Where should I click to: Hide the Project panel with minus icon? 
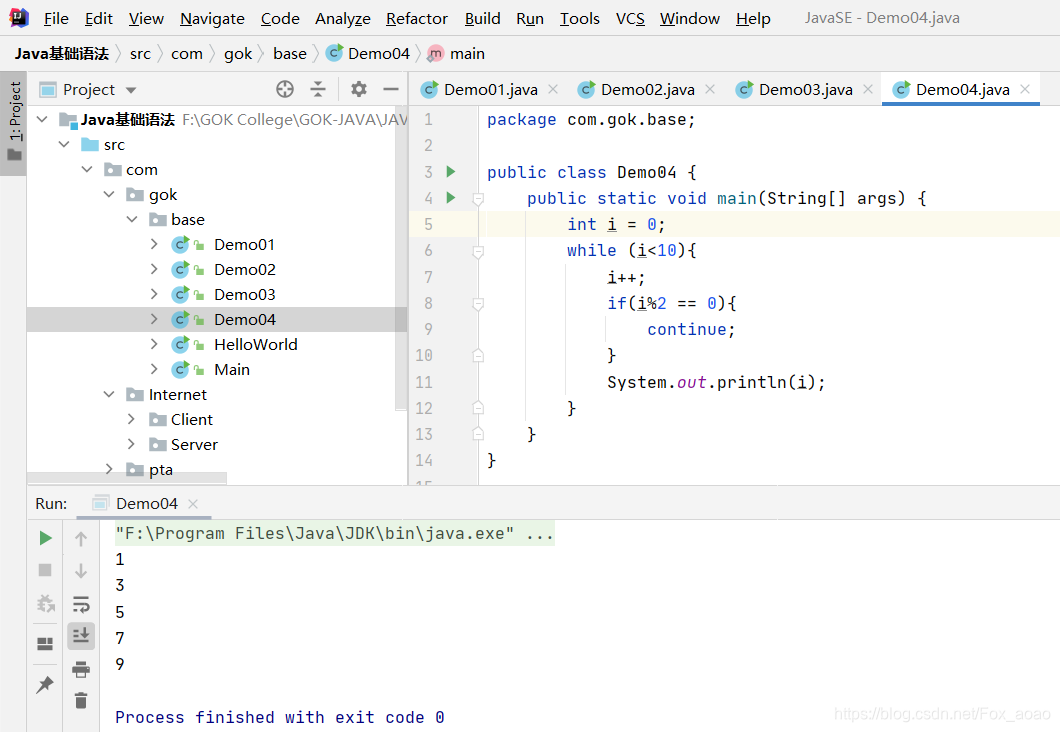point(391,89)
